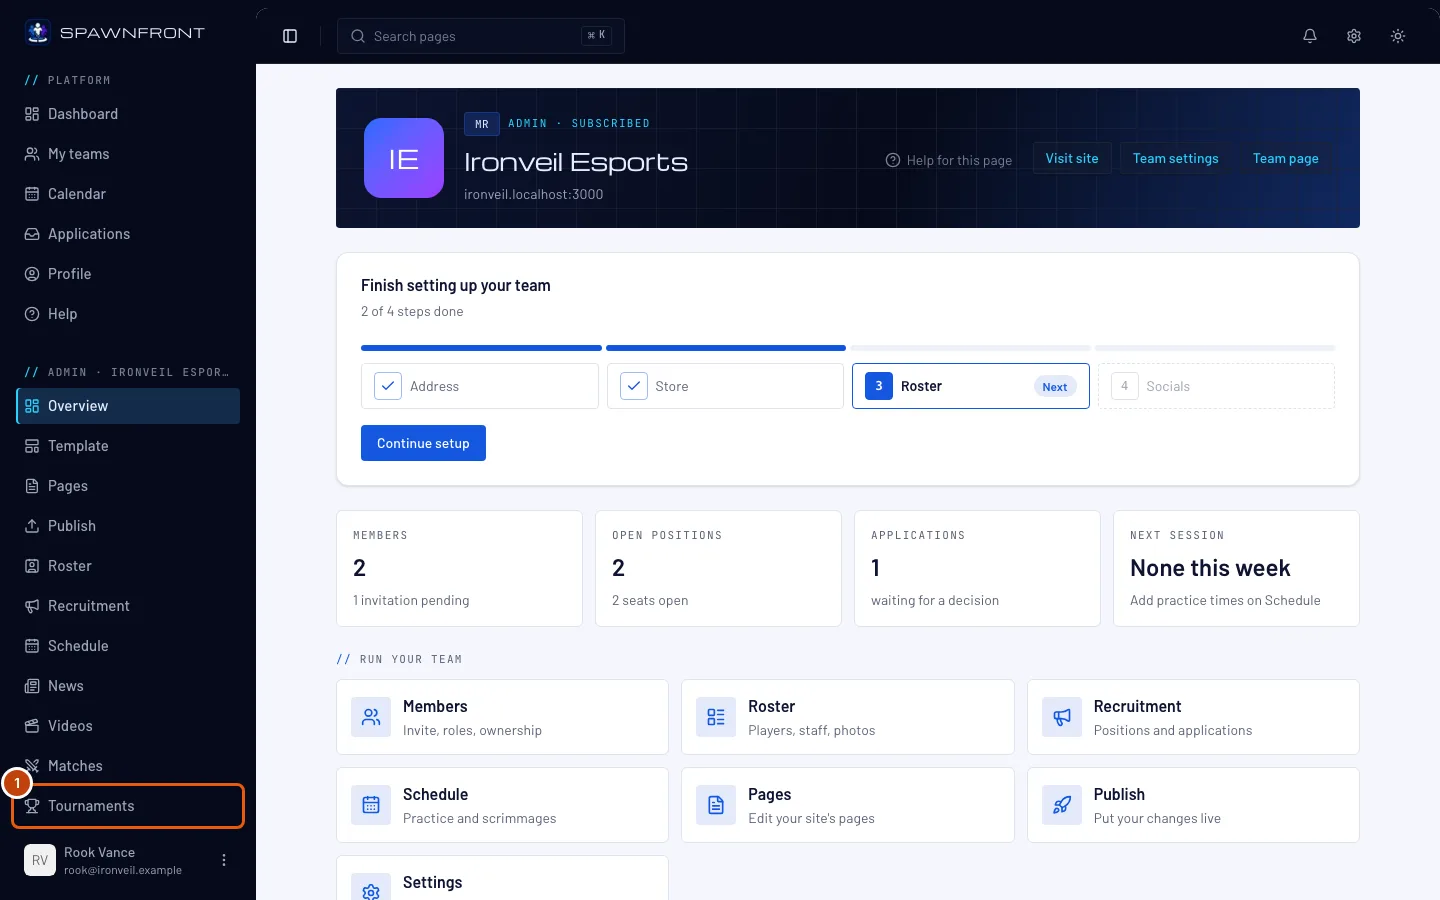This screenshot has width=1440, height=900.
Task: Open the Recruitment megaphone card icon
Action: (1062, 717)
